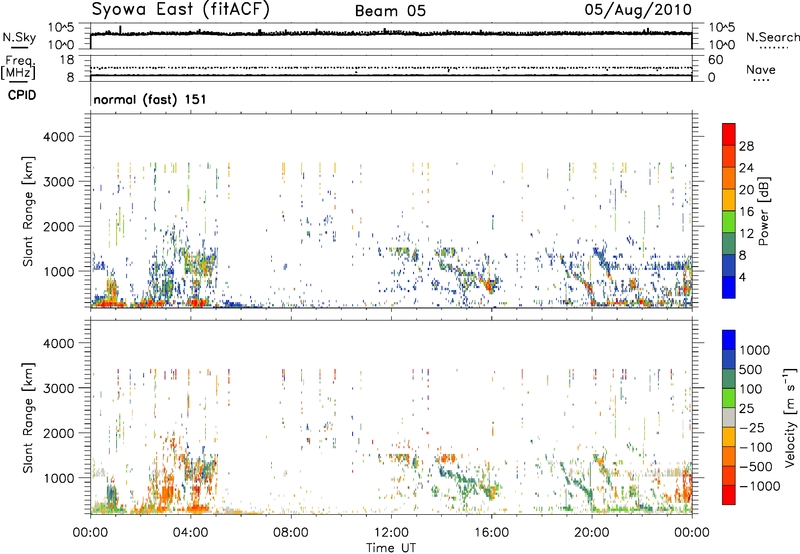Select the 'Freq. [MHz]' axis label
Viewport: 800px width, 554px height.
coord(18,68)
